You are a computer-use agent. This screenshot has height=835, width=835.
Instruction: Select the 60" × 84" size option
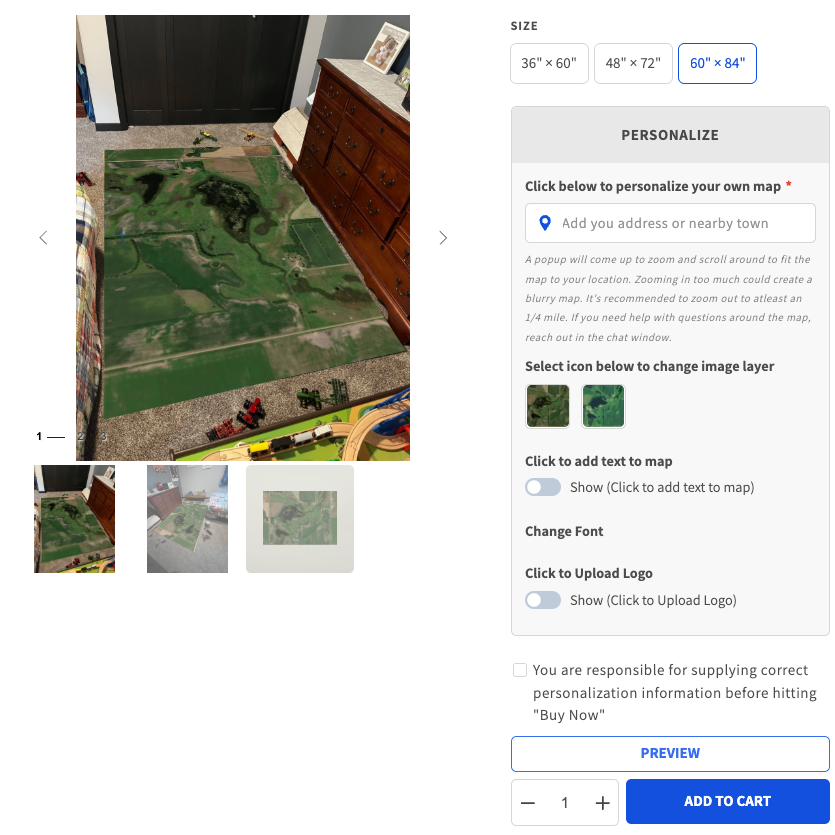pos(717,63)
